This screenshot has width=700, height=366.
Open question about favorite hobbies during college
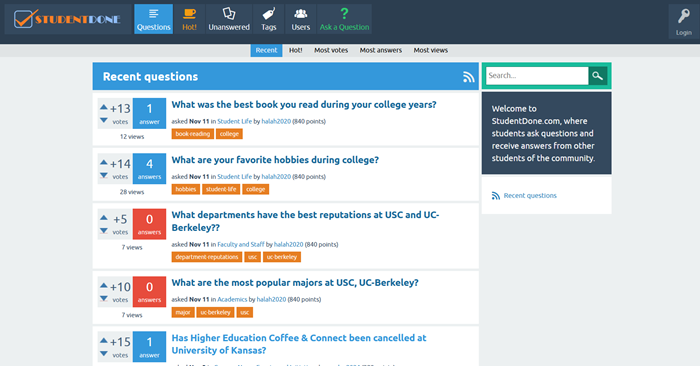click(275, 160)
